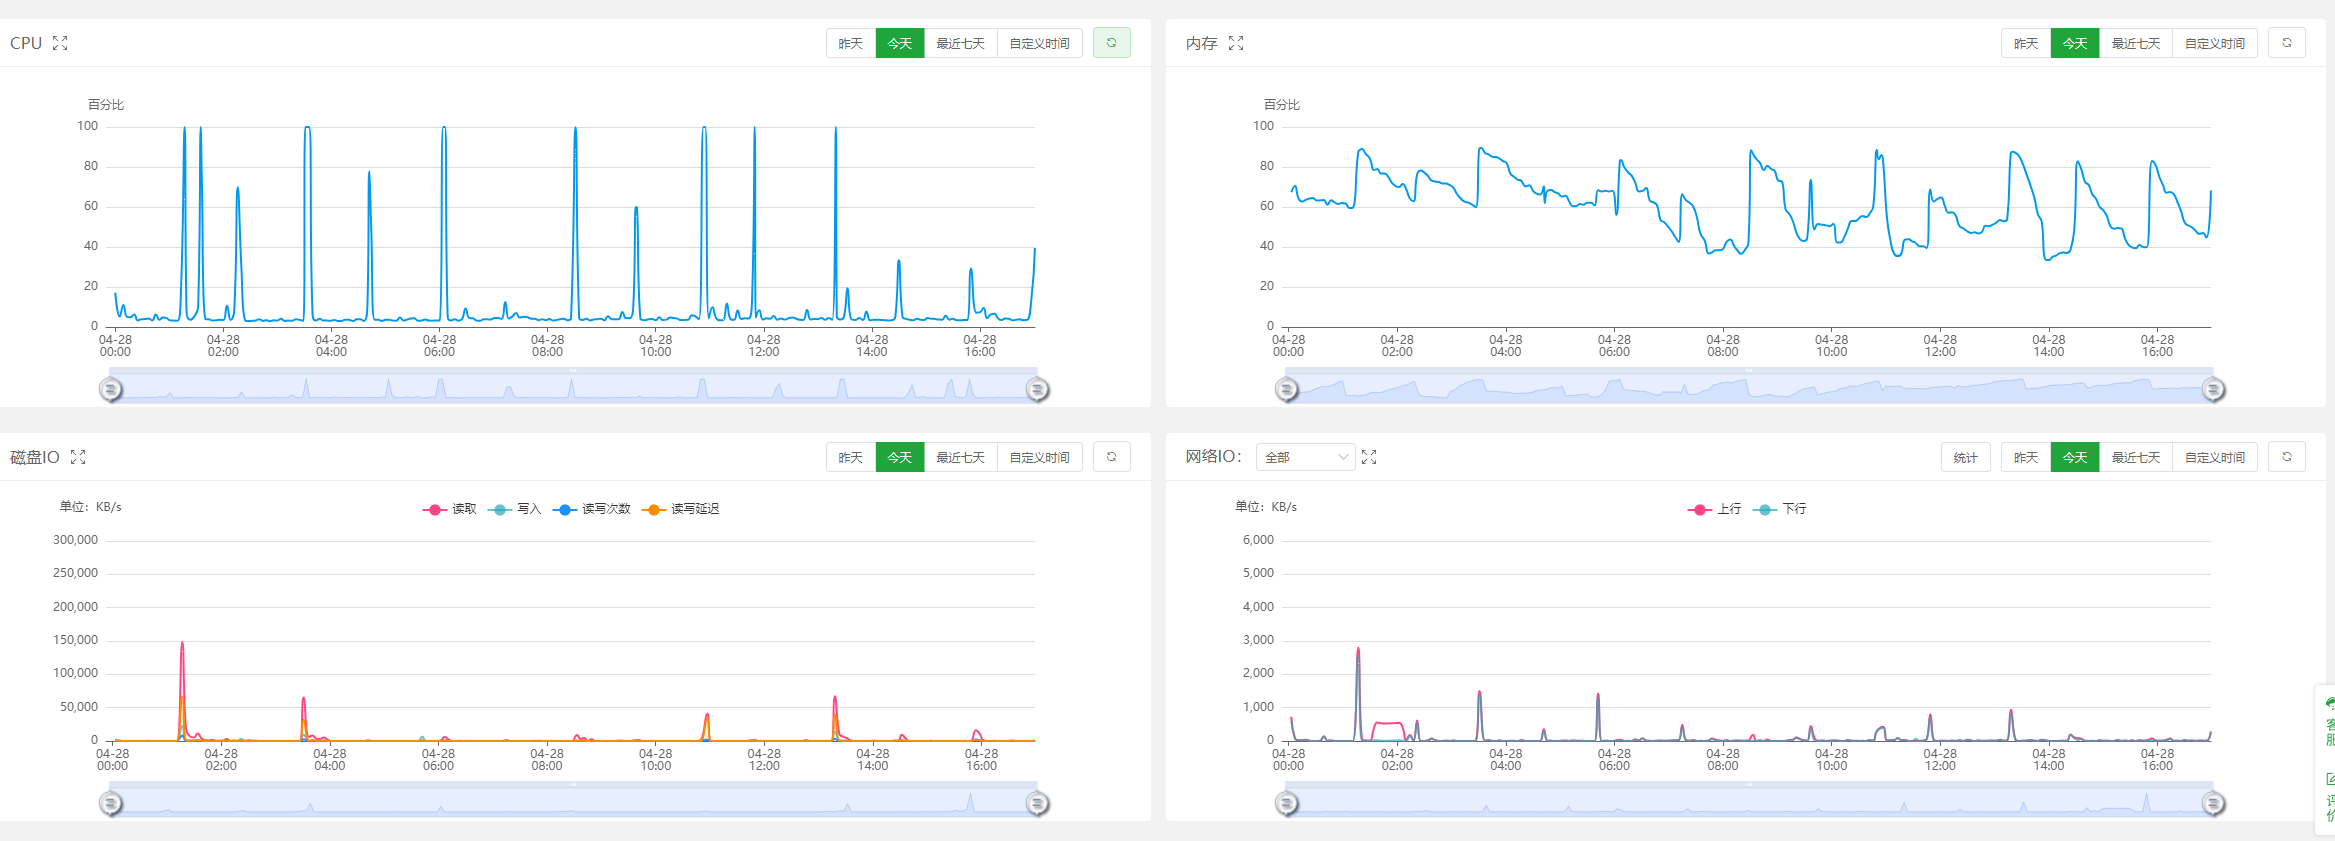Grab the 磁盘IO zoom slider right handle
This screenshot has height=841, width=2335.
(x=1037, y=803)
